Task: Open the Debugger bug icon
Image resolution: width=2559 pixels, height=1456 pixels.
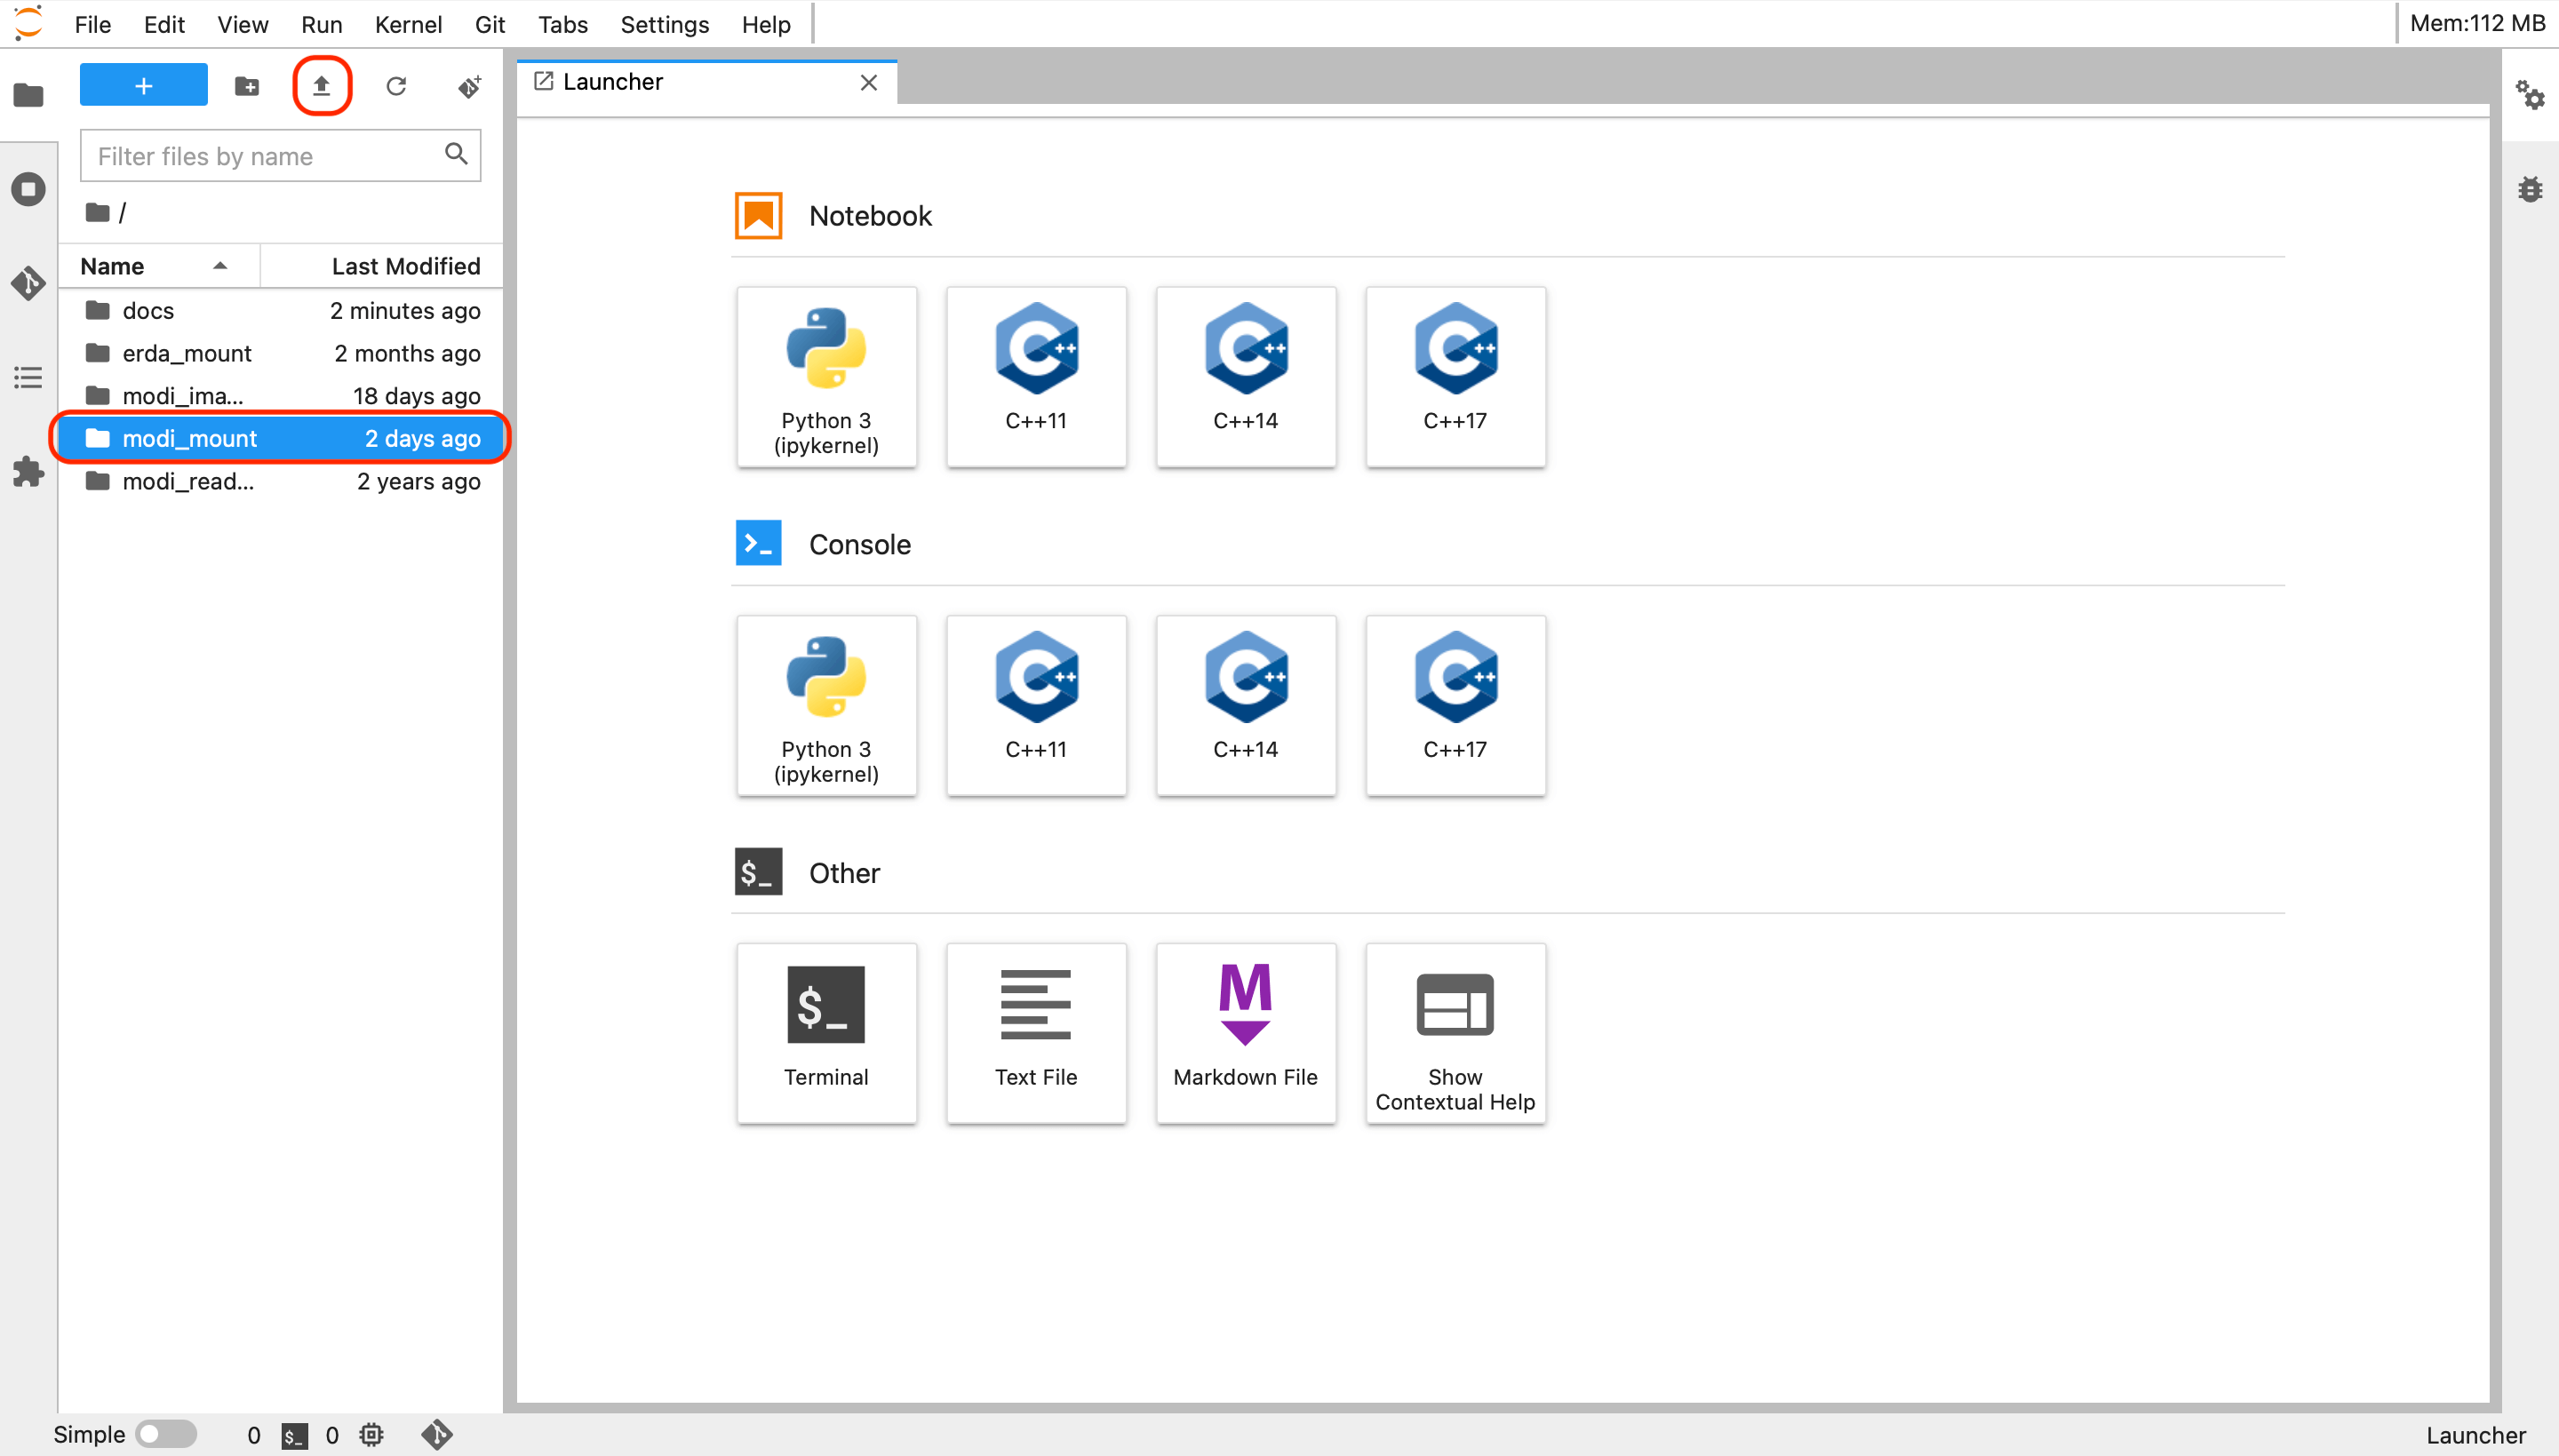Action: 2530,189
